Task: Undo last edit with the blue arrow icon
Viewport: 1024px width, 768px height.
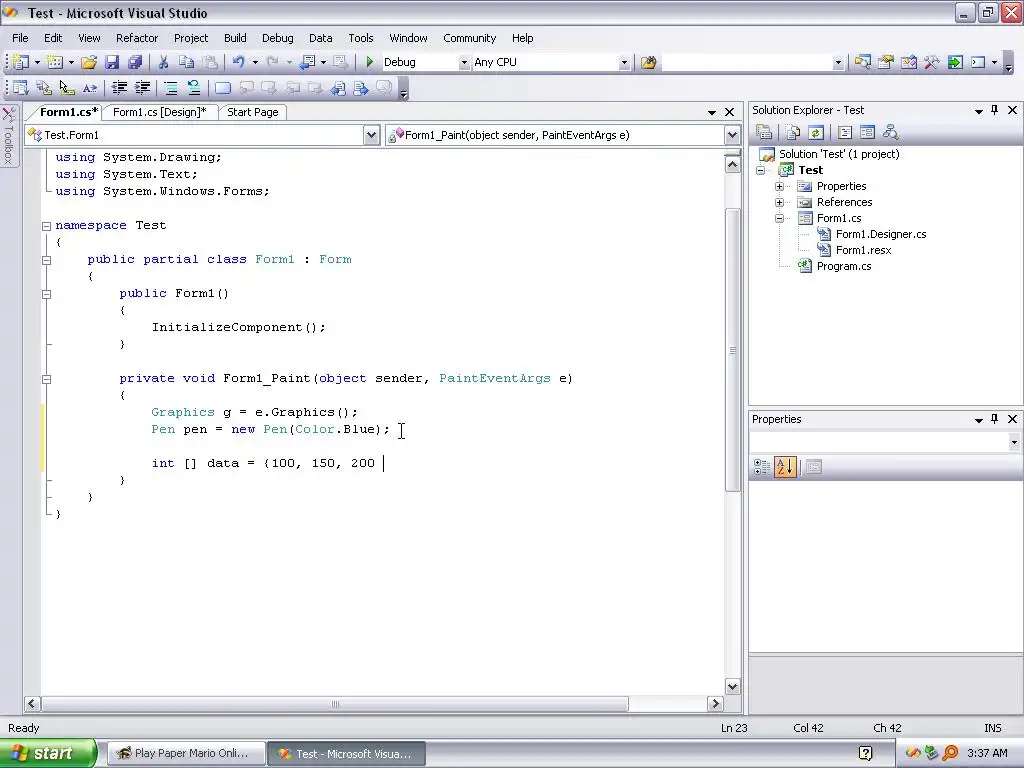Action: tap(239, 62)
